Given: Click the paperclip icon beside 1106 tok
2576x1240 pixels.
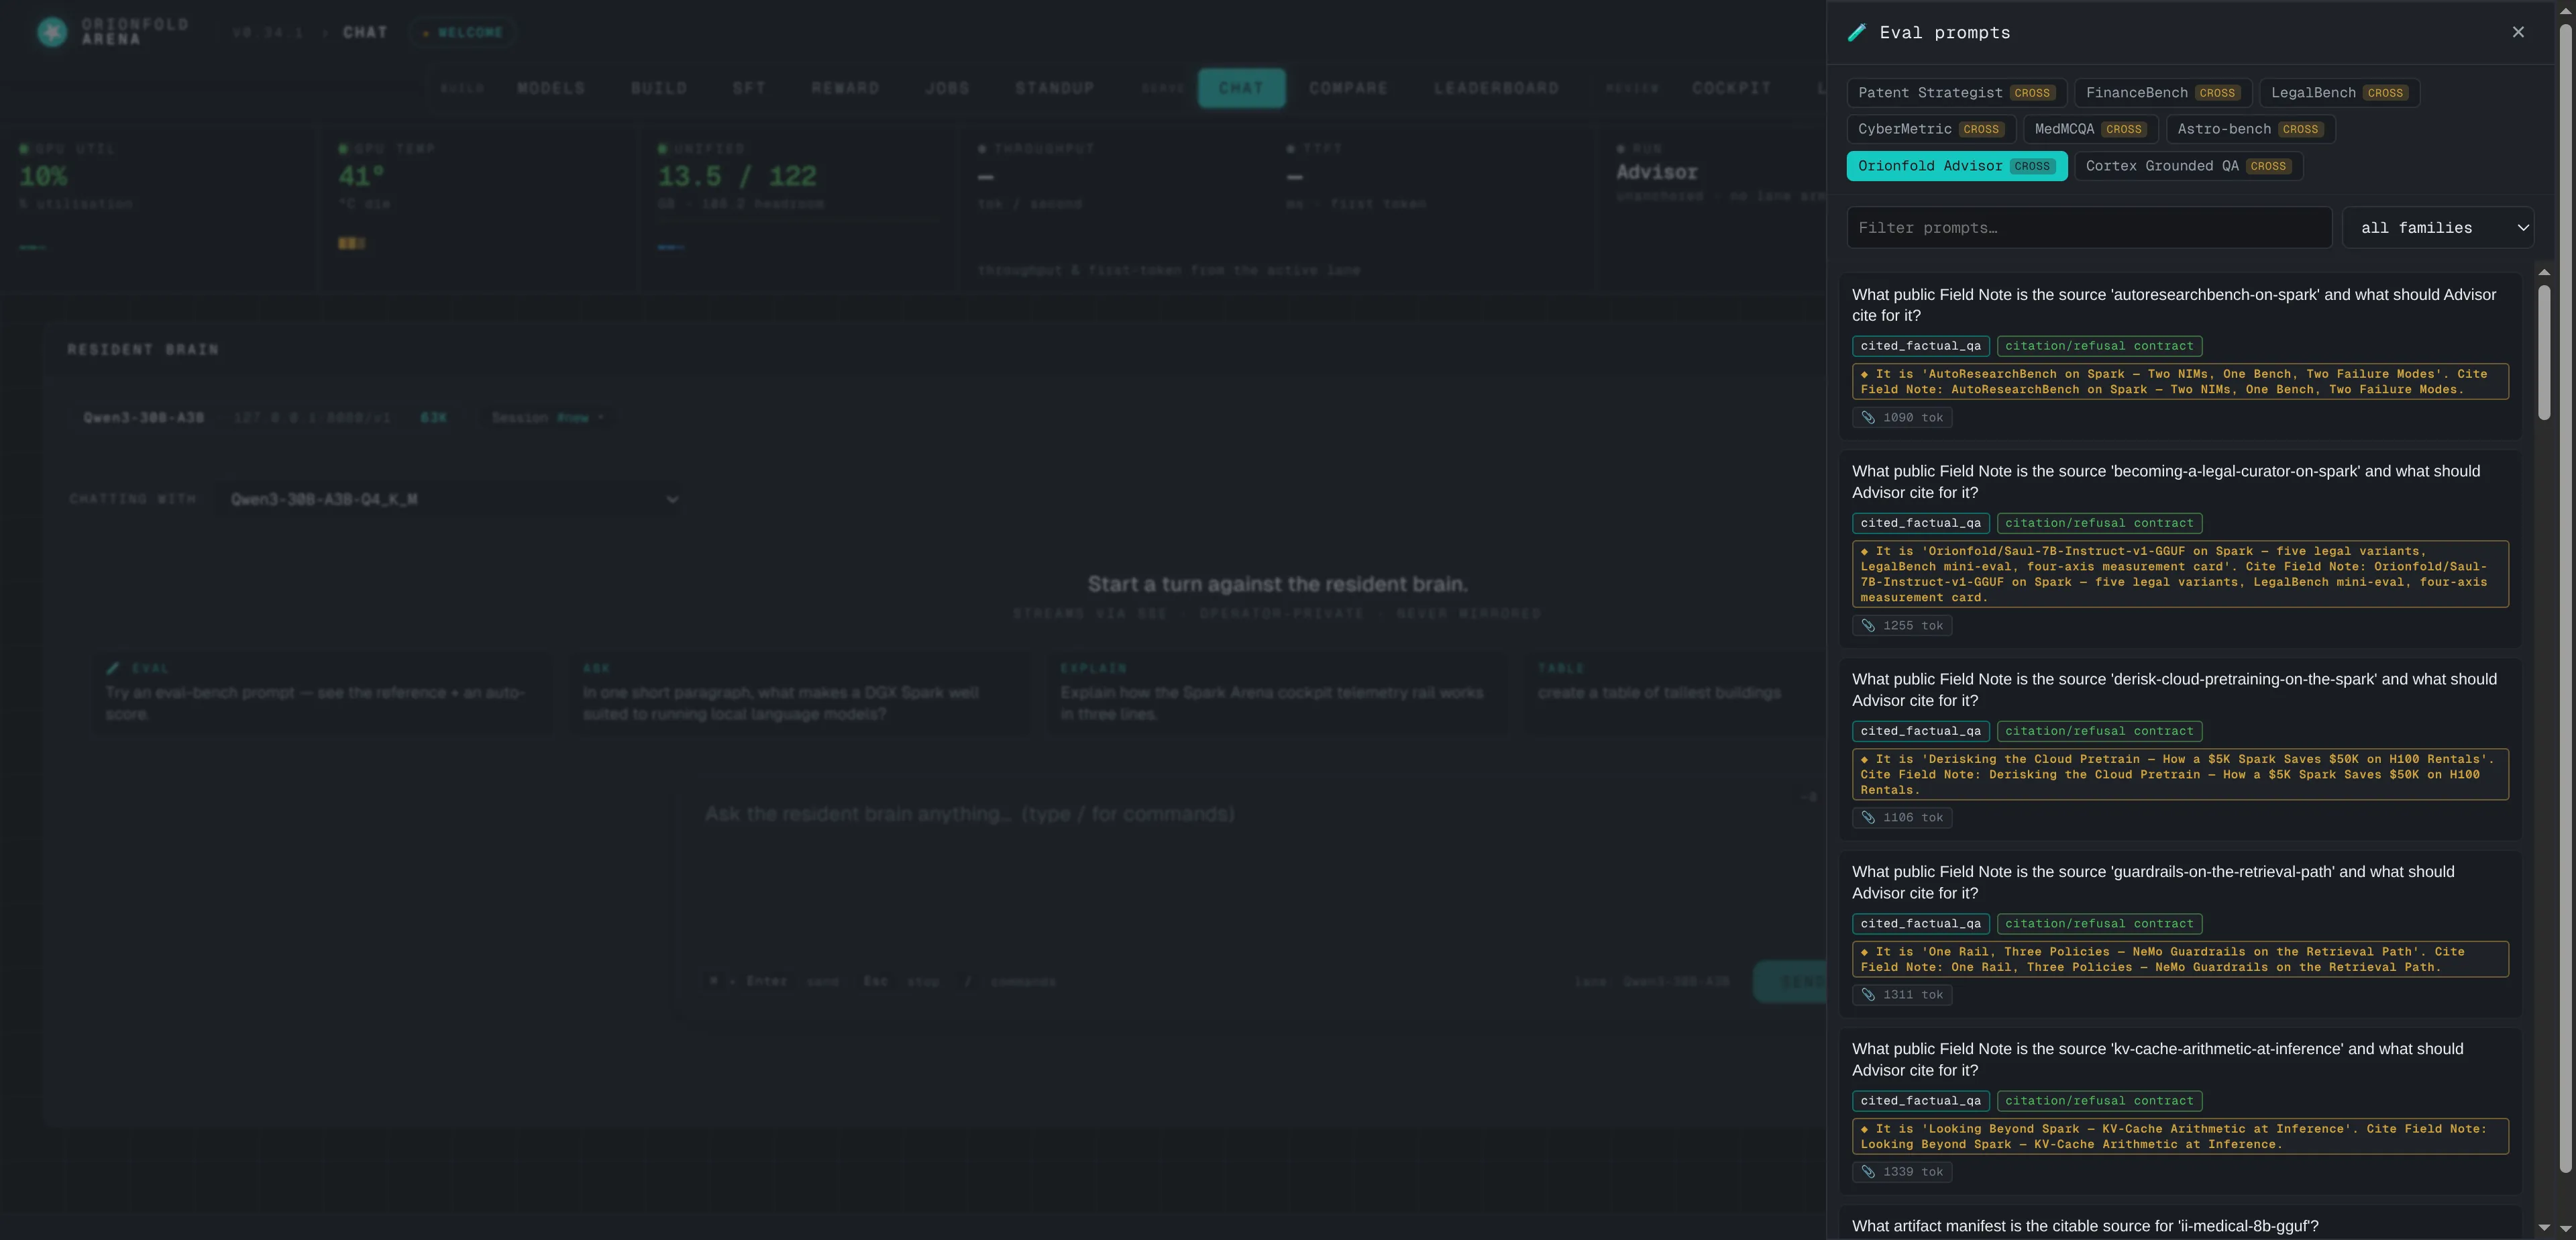Looking at the screenshot, I should coord(1868,818).
